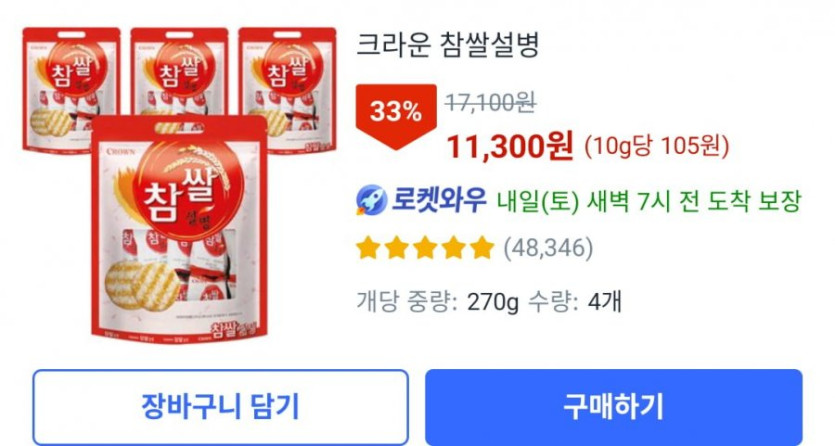
Task: Click the (10g당 105원) unit price text
Action: coord(657,146)
